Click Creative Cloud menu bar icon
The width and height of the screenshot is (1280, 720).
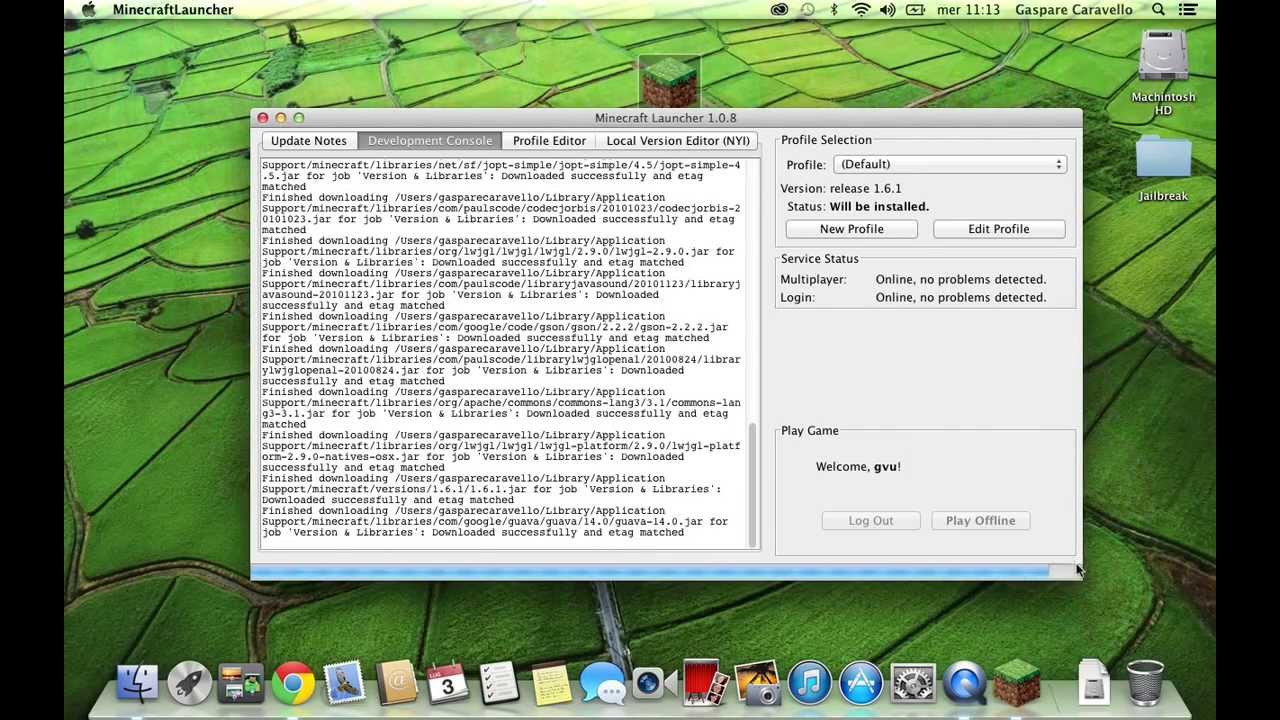(780, 10)
